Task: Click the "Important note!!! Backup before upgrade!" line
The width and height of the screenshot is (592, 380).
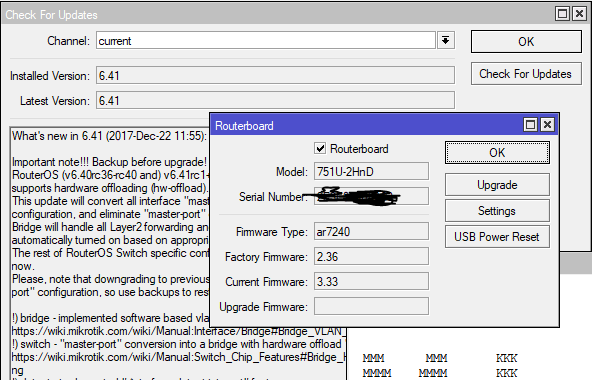Action: (x=109, y=162)
